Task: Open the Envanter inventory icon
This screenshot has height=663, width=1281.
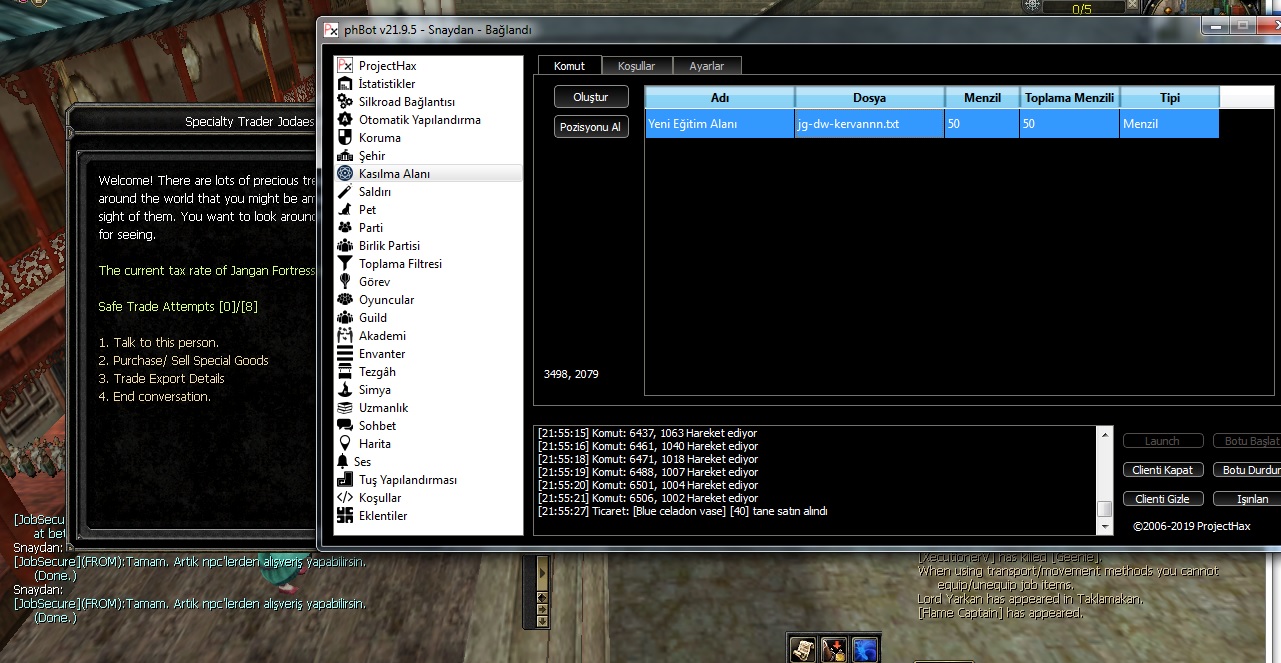Action: (x=345, y=354)
